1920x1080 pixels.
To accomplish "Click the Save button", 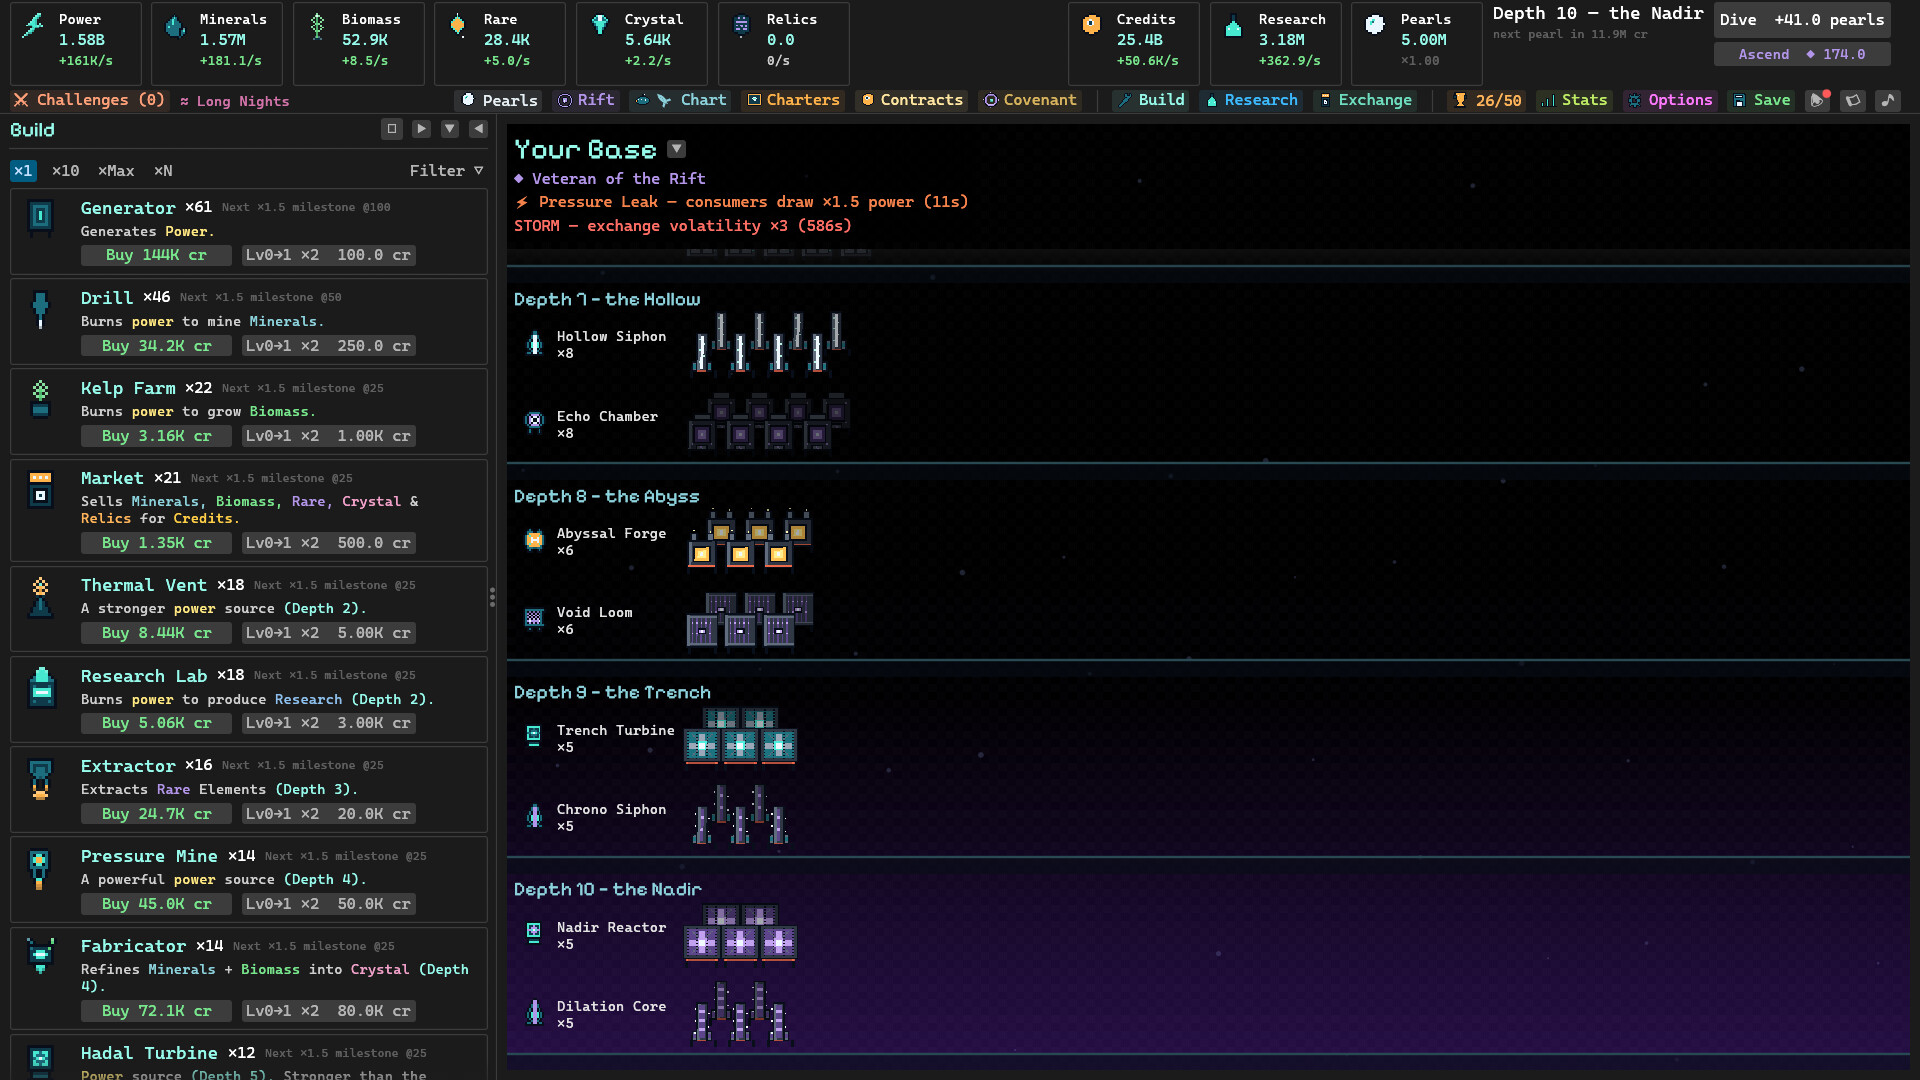I will pyautogui.click(x=1762, y=100).
